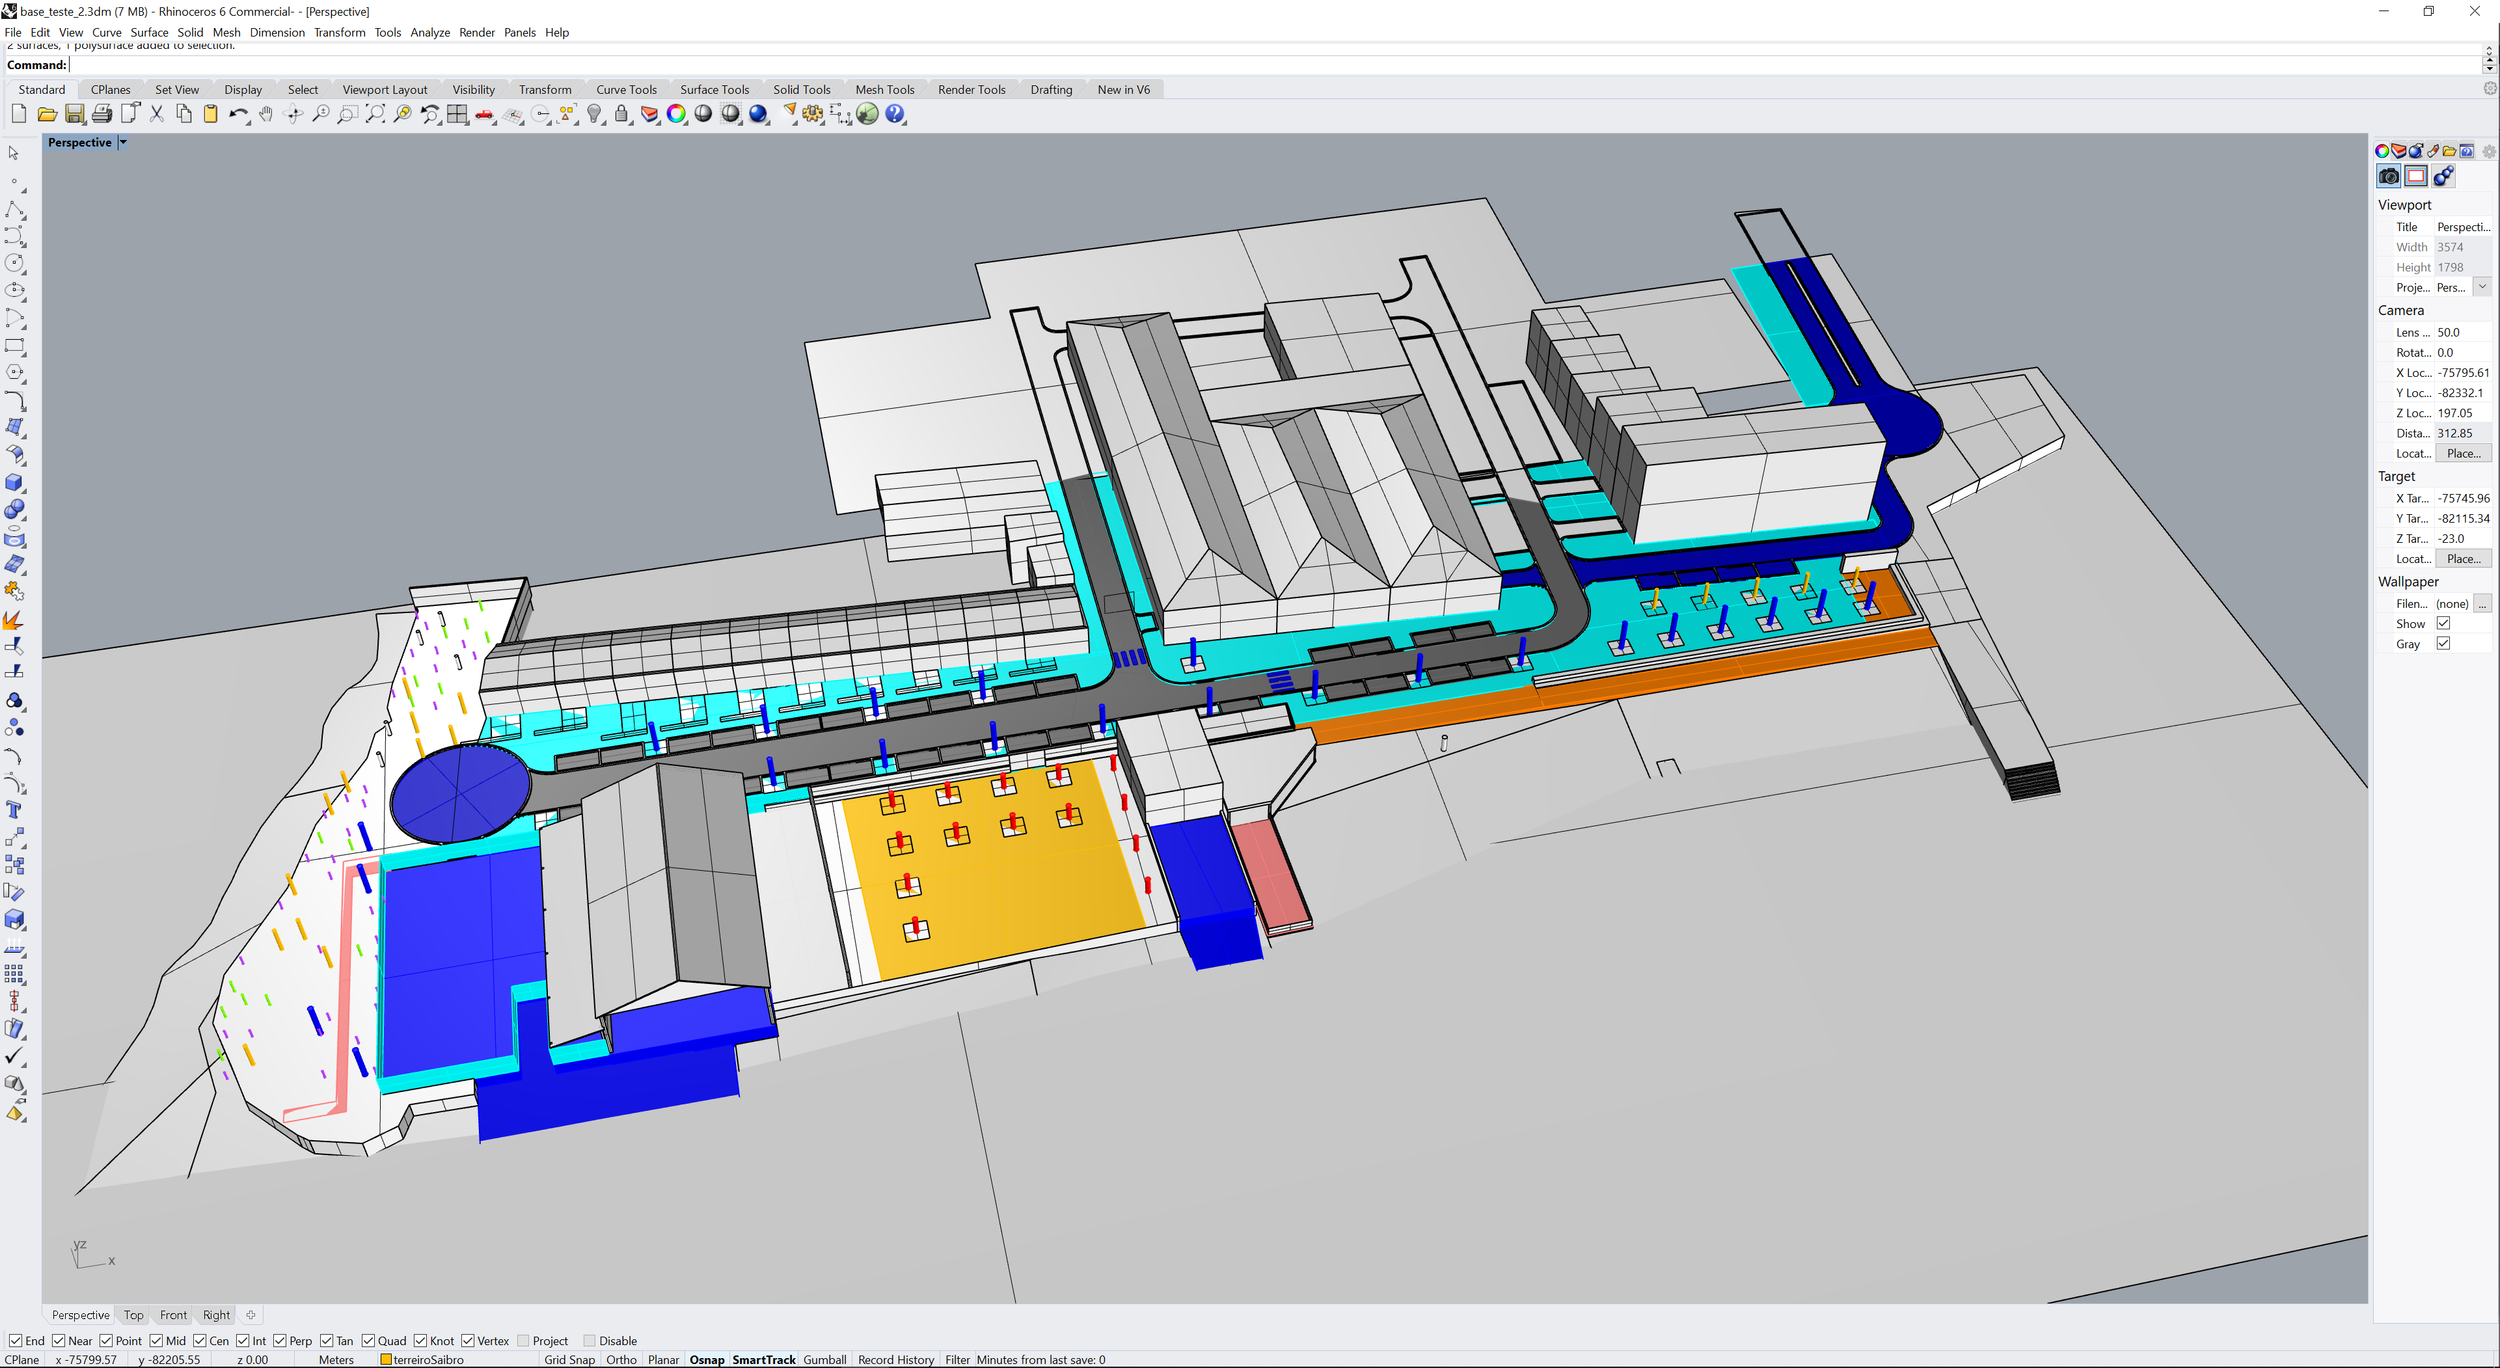Open the Four Viewports layout icon
The width and height of the screenshot is (2500, 1368).
[457, 114]
